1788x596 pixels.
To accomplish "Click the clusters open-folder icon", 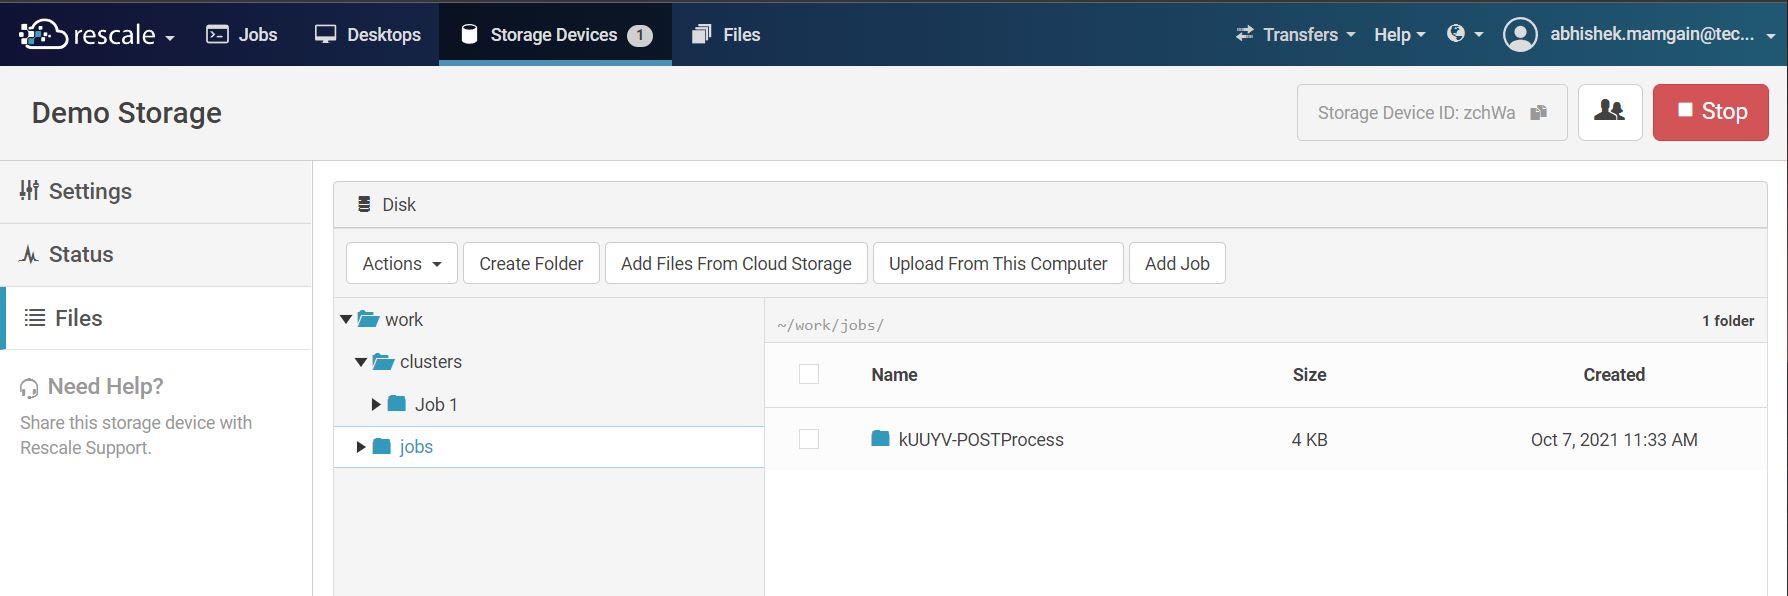I will pos(383,361).
